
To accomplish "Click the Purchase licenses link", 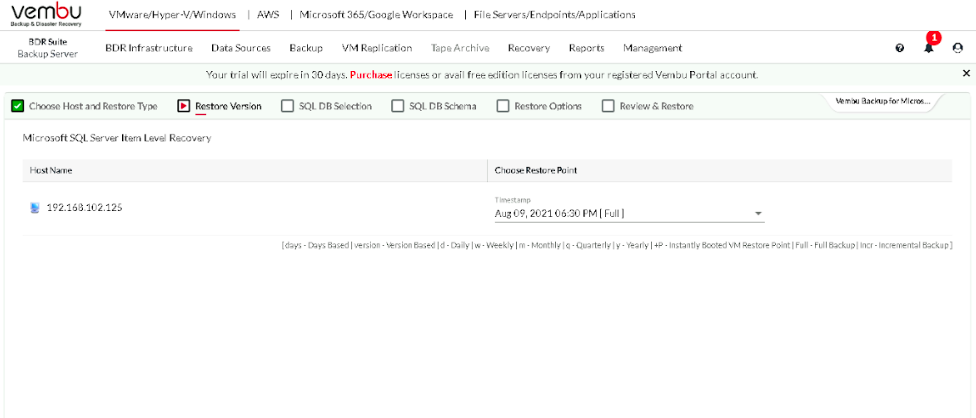I will click(x=371, y=75).
